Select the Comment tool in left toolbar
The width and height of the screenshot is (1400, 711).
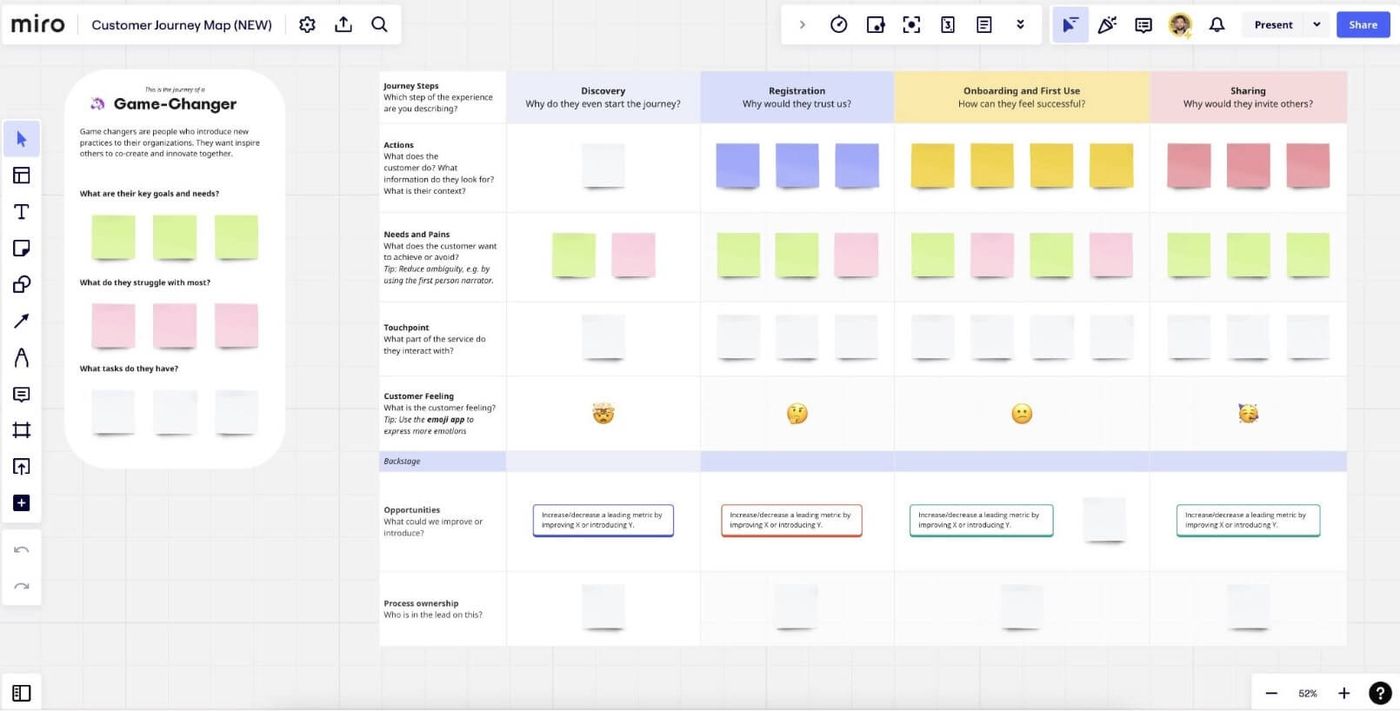tap(21, 394)
